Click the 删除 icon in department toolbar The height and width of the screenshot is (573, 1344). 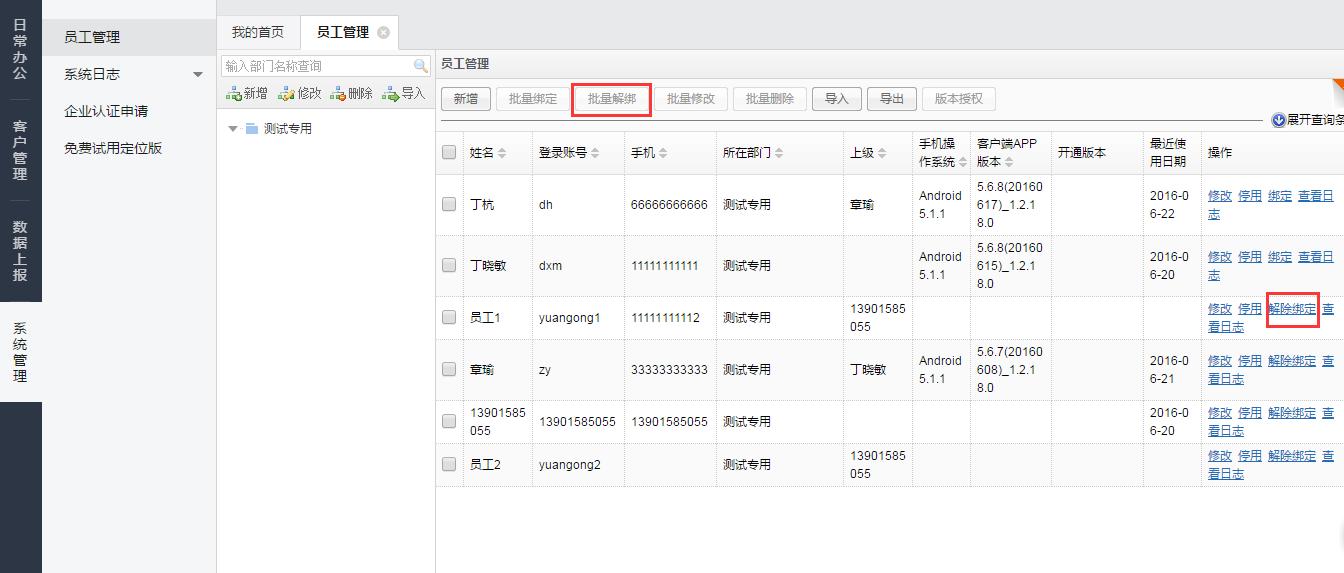337,94
